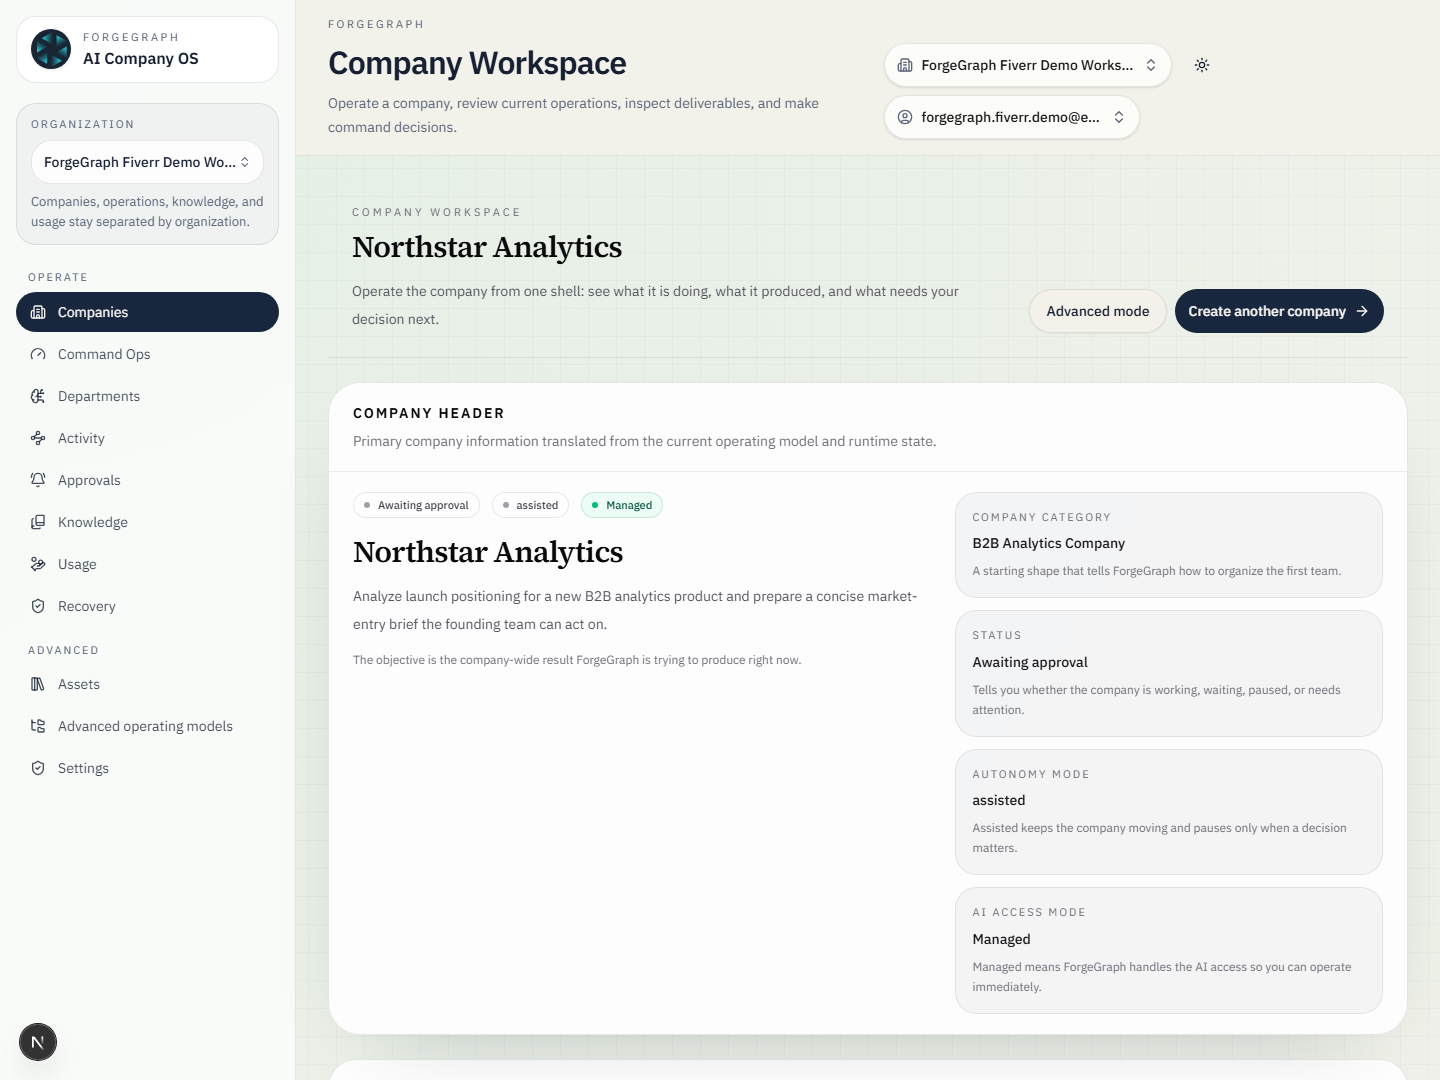Click the building icon in workspace selector
Screen dimensions: 1440x1080
click(x=905, y=65)
